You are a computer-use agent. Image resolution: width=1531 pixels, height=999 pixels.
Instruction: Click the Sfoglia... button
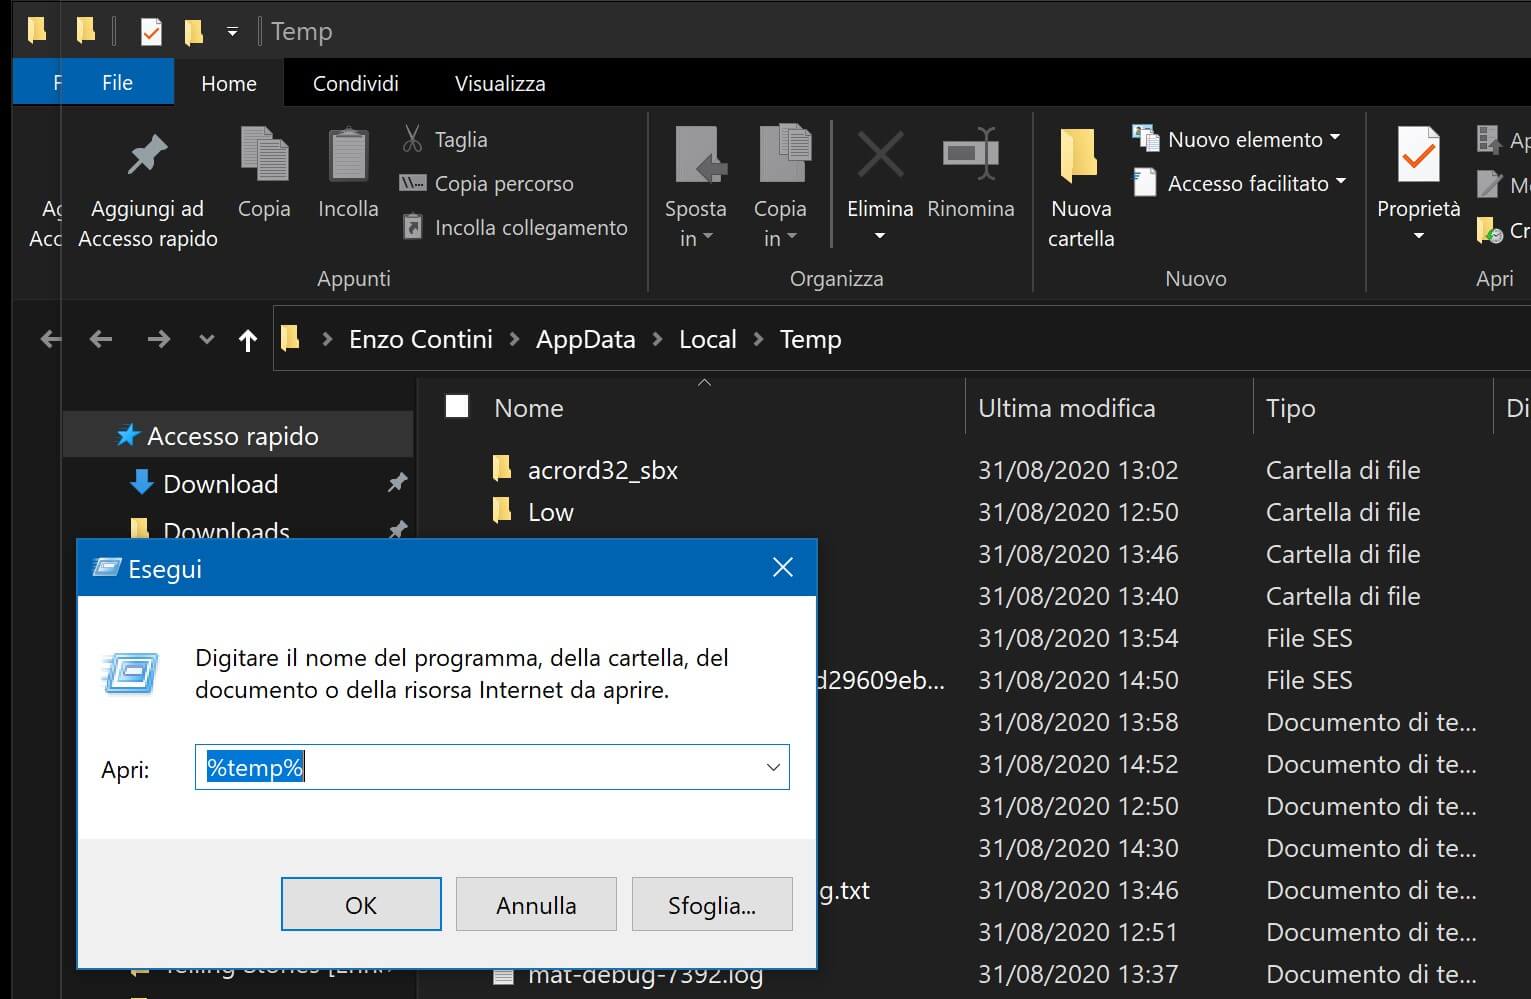pyautogui.click(x=711, y=905)
